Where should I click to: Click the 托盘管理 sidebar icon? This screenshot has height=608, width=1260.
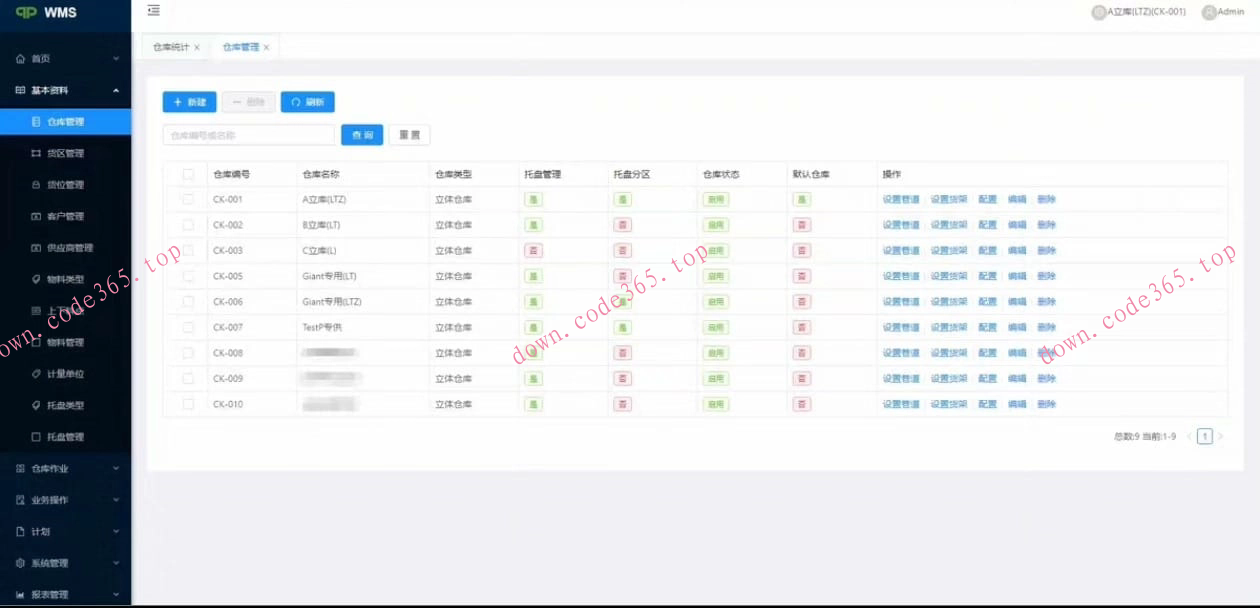(x=37, y=437)
